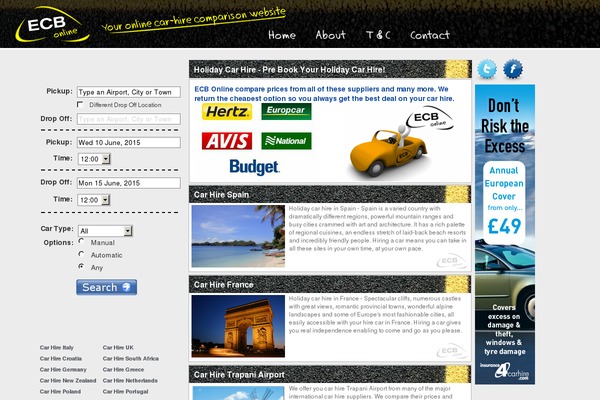
Task: Open the Car Hire Italy link
Action: [x=57, y=348]
